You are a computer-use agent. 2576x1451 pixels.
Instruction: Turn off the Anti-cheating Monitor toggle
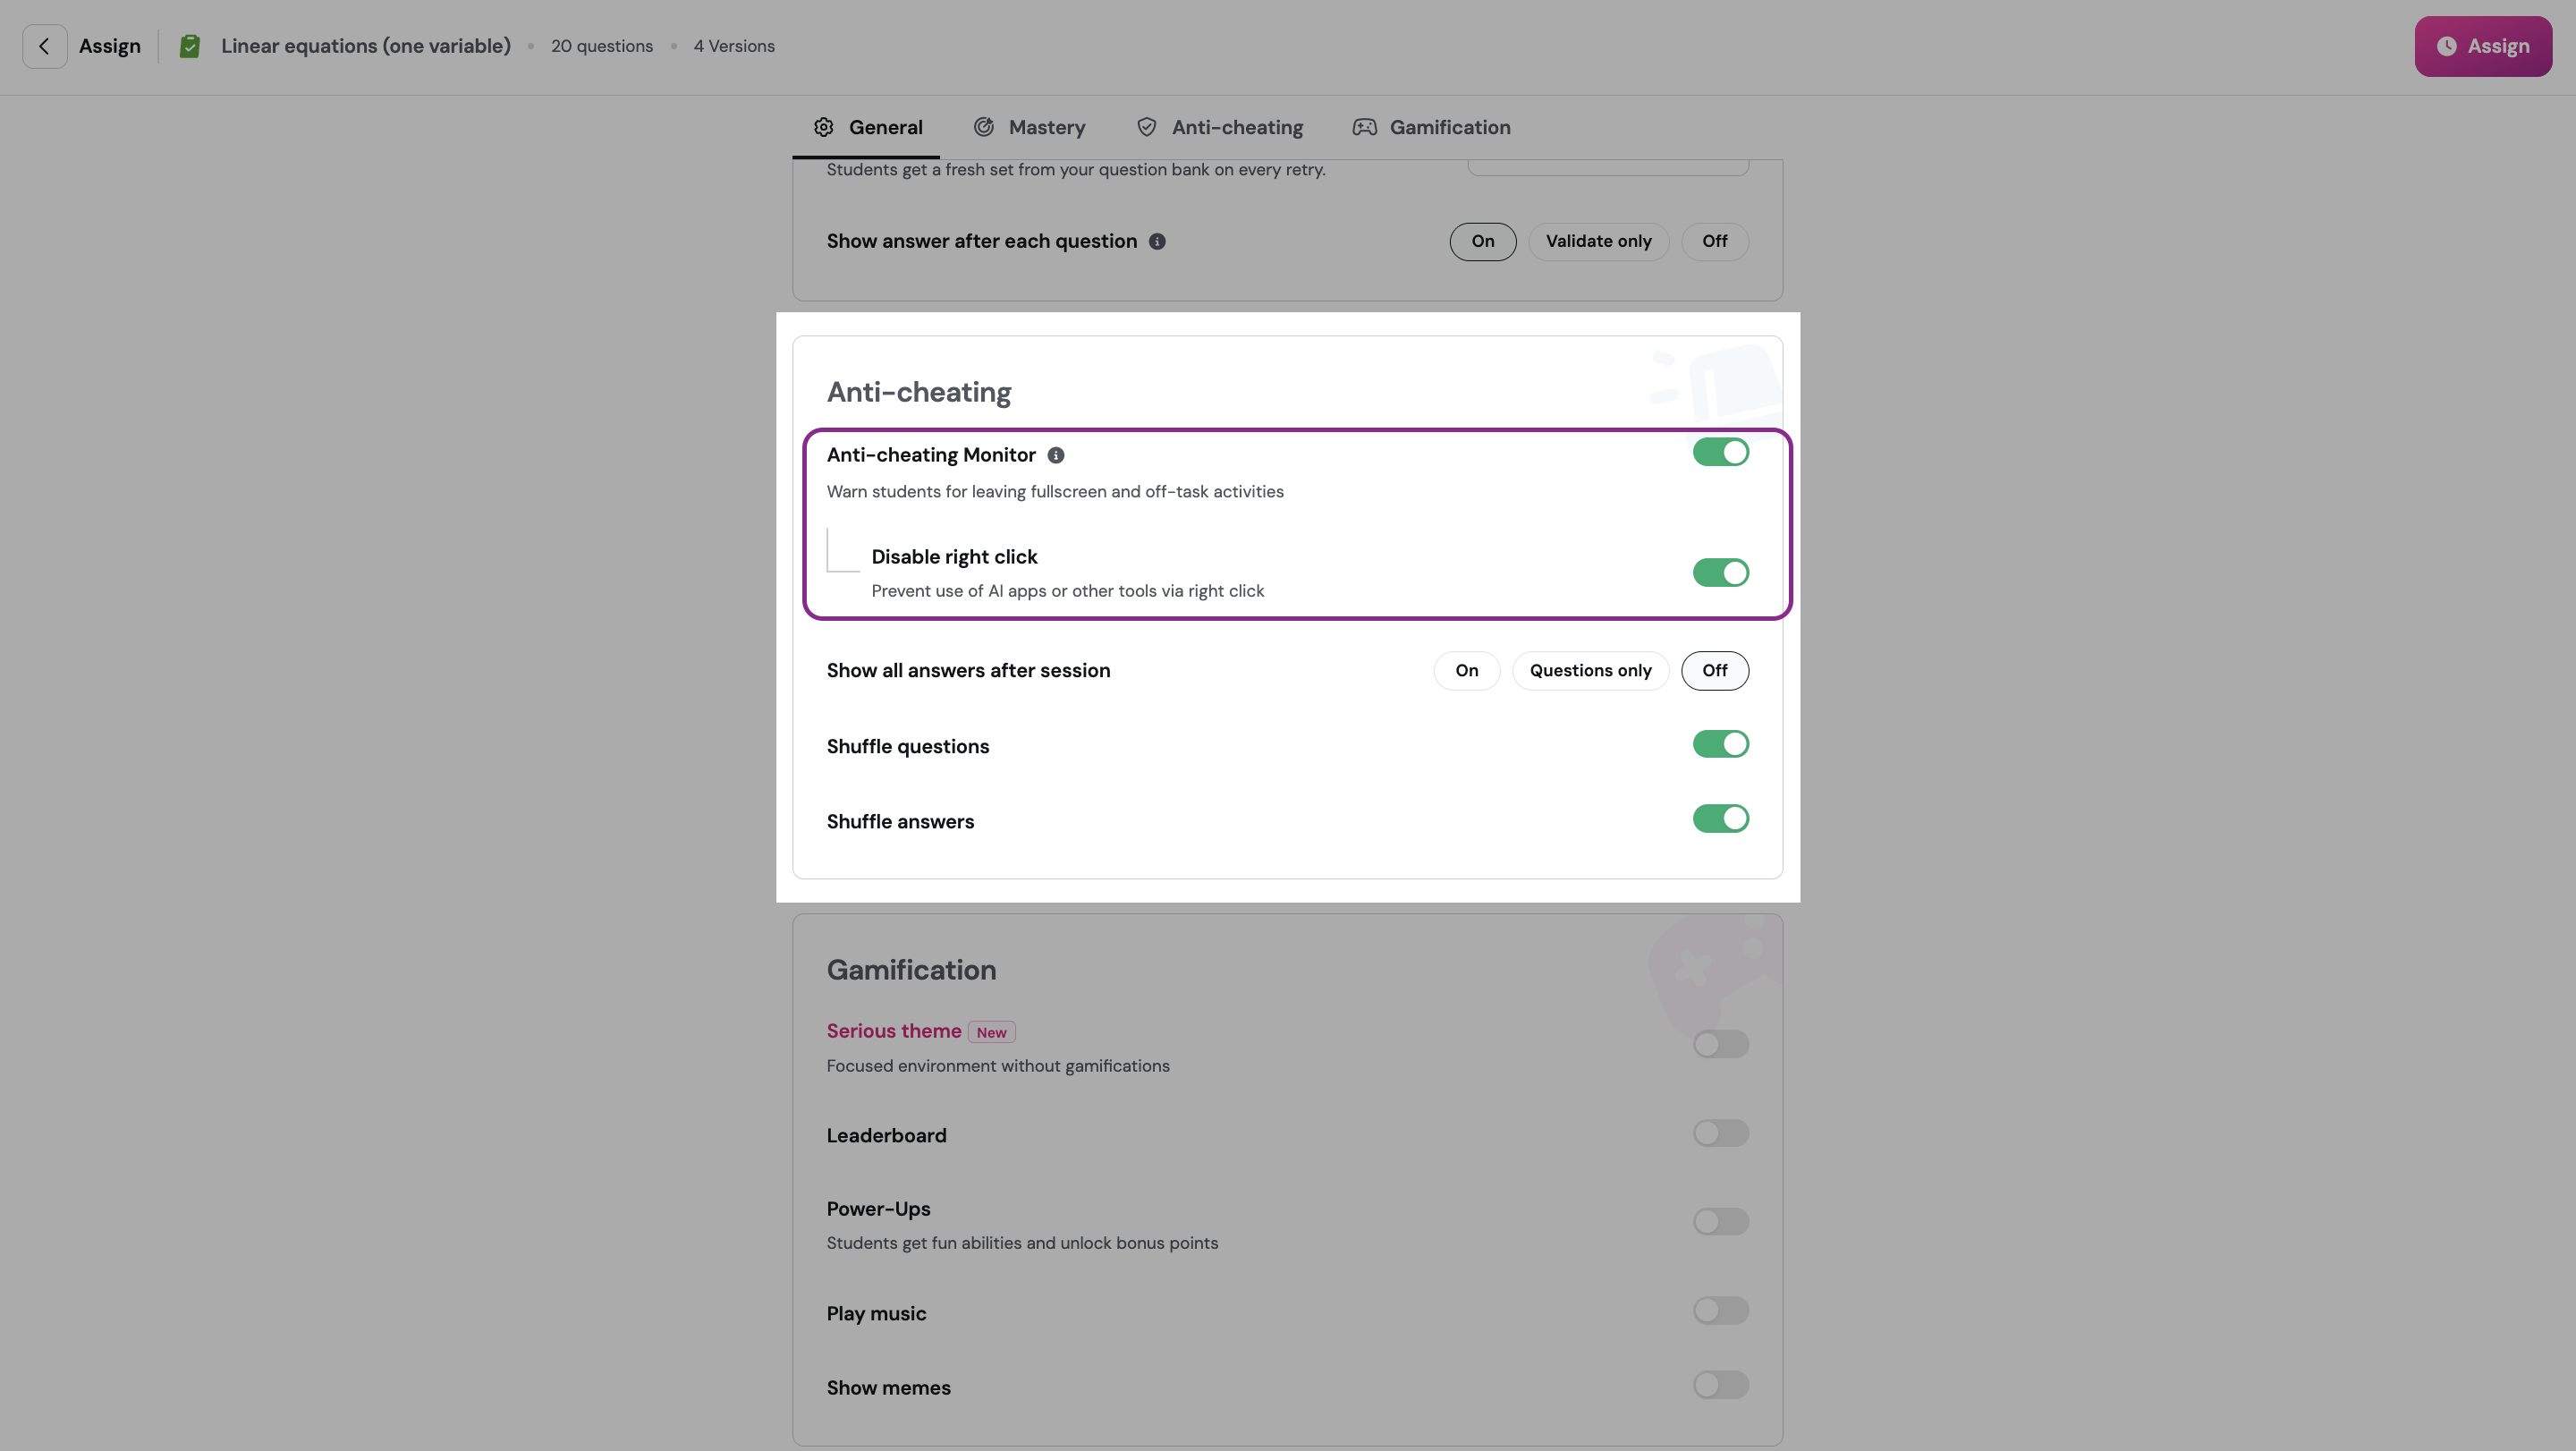click(1720, 452)
